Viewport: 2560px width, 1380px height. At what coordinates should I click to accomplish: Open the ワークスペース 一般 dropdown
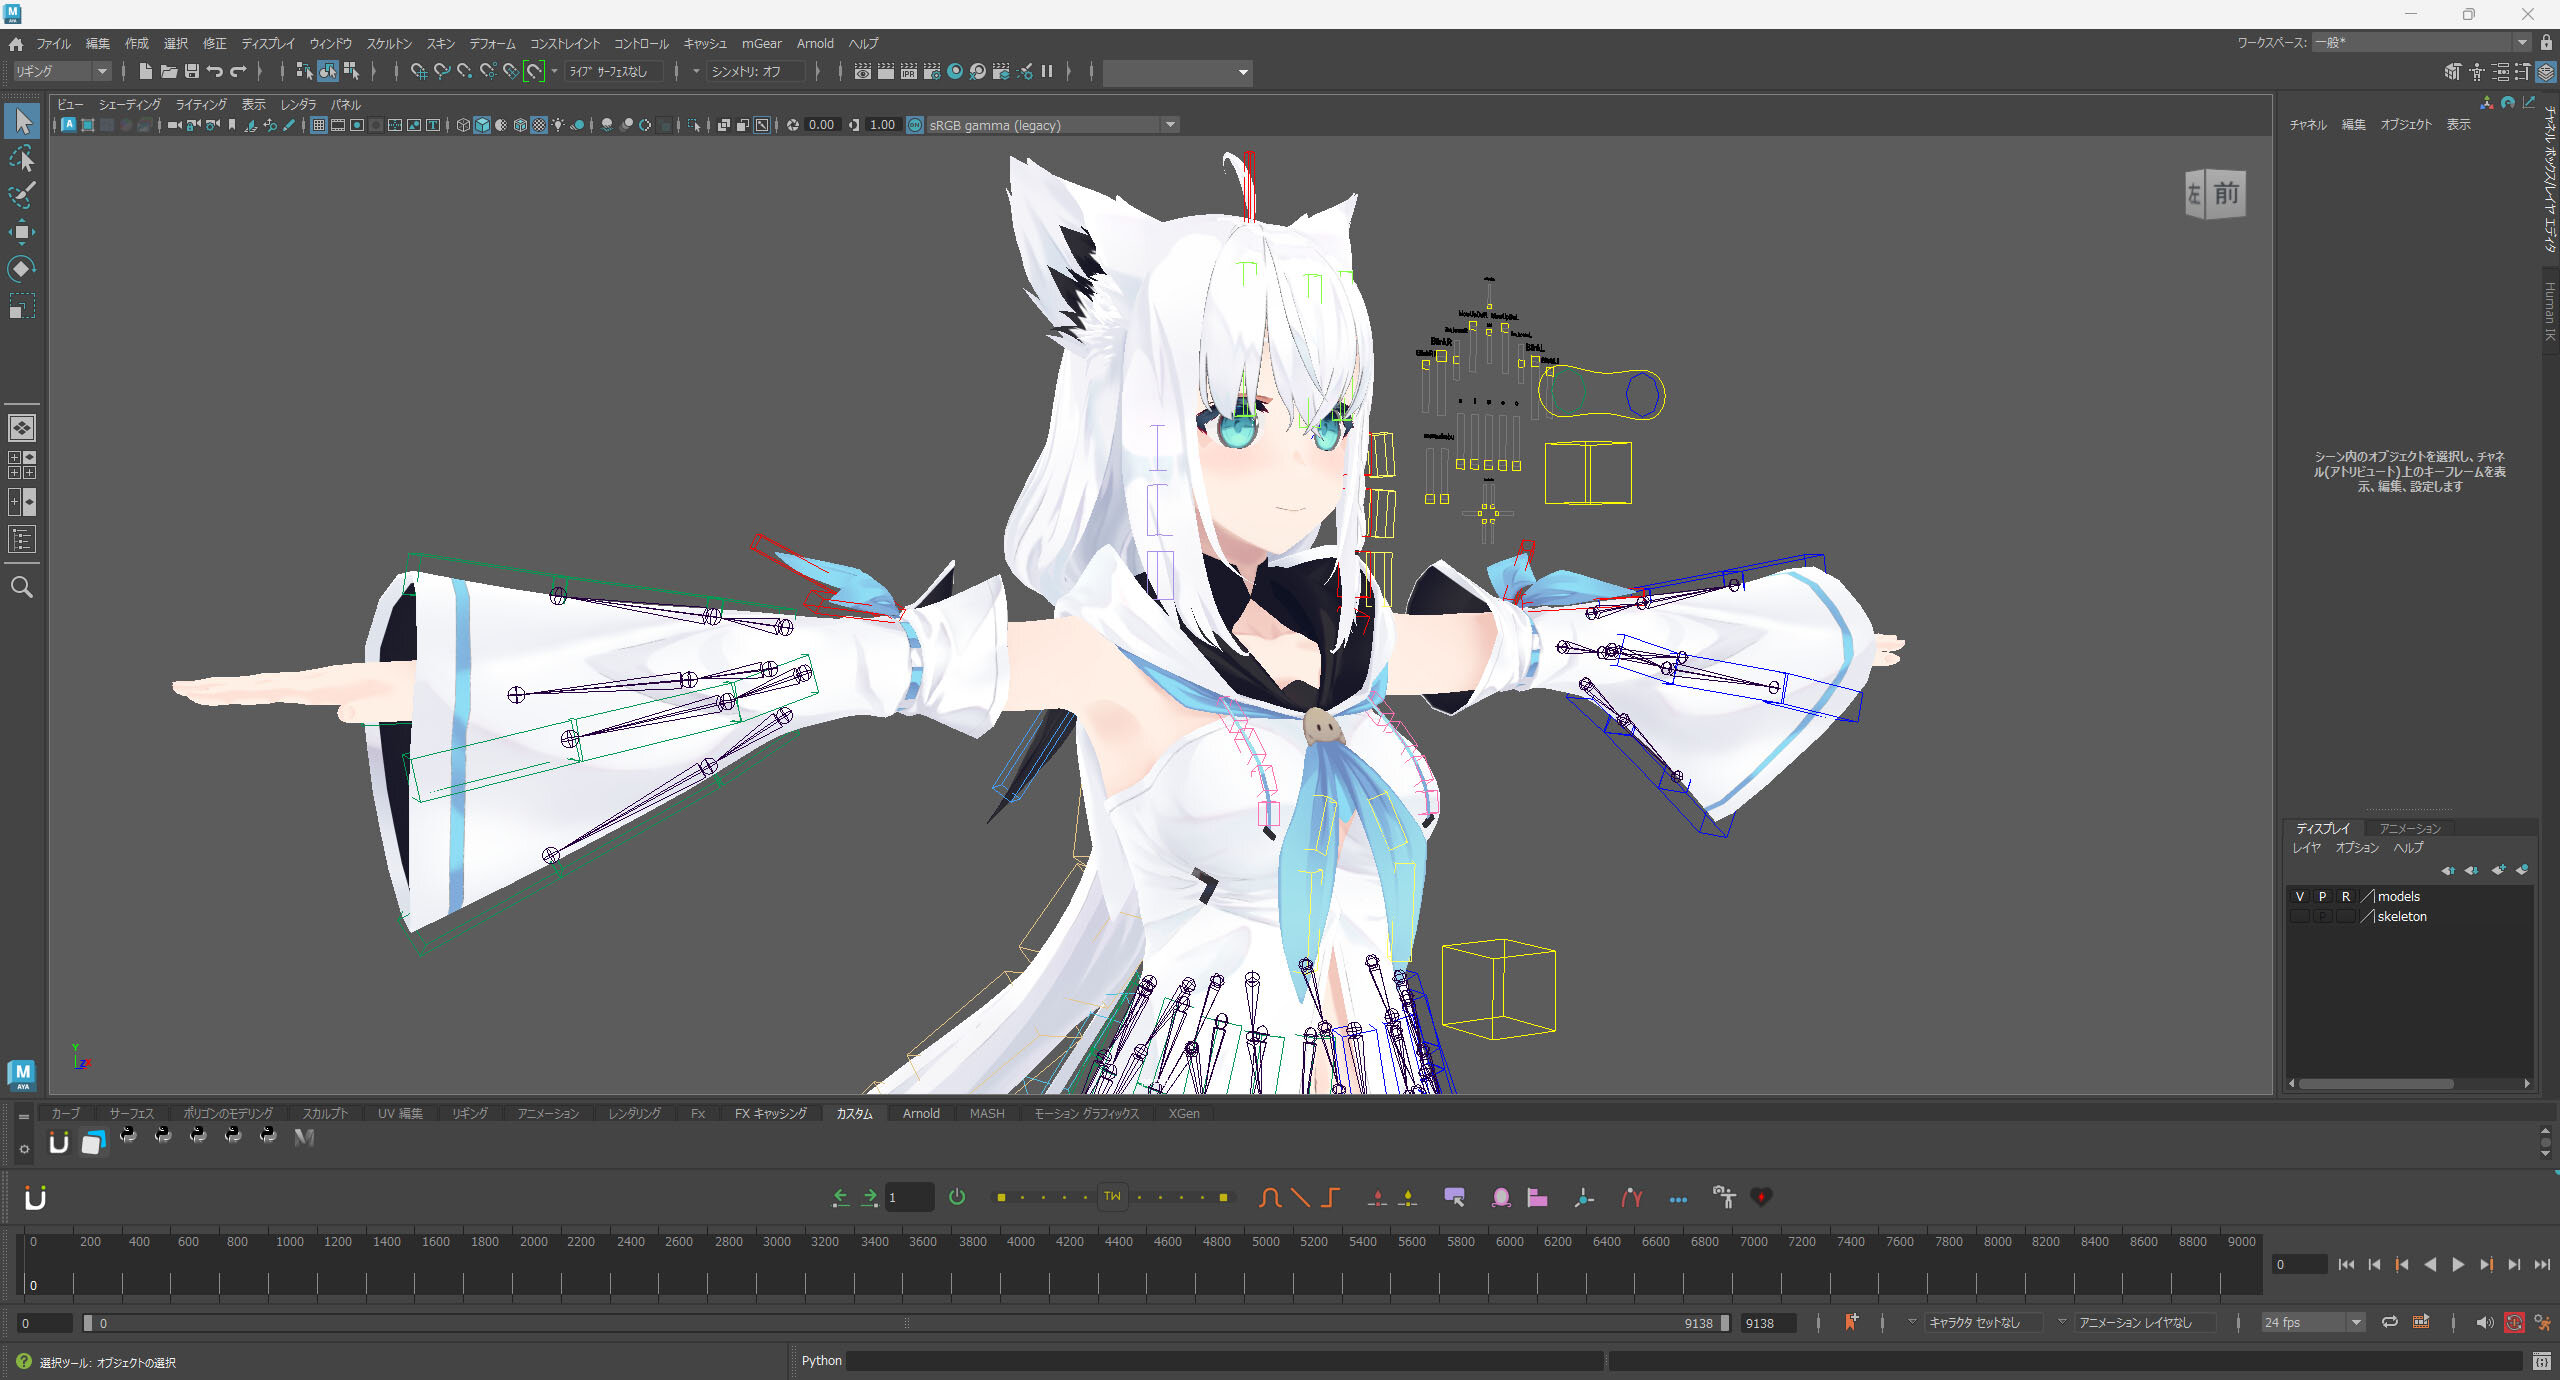pyautogui.click(x=2421, y=43)
